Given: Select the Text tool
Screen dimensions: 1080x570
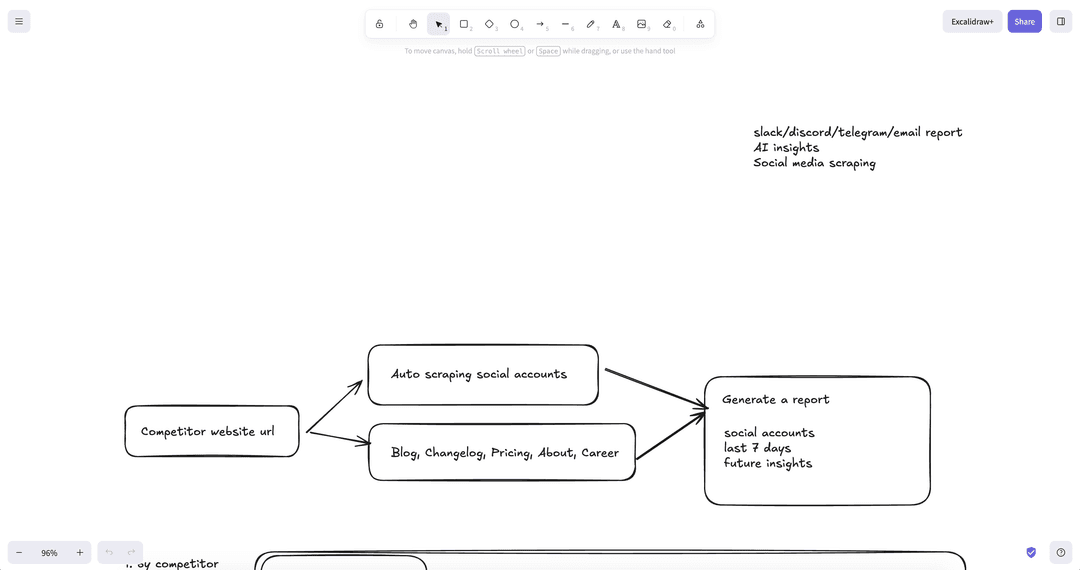Looking at the screenshot, I should pos(616,24).
